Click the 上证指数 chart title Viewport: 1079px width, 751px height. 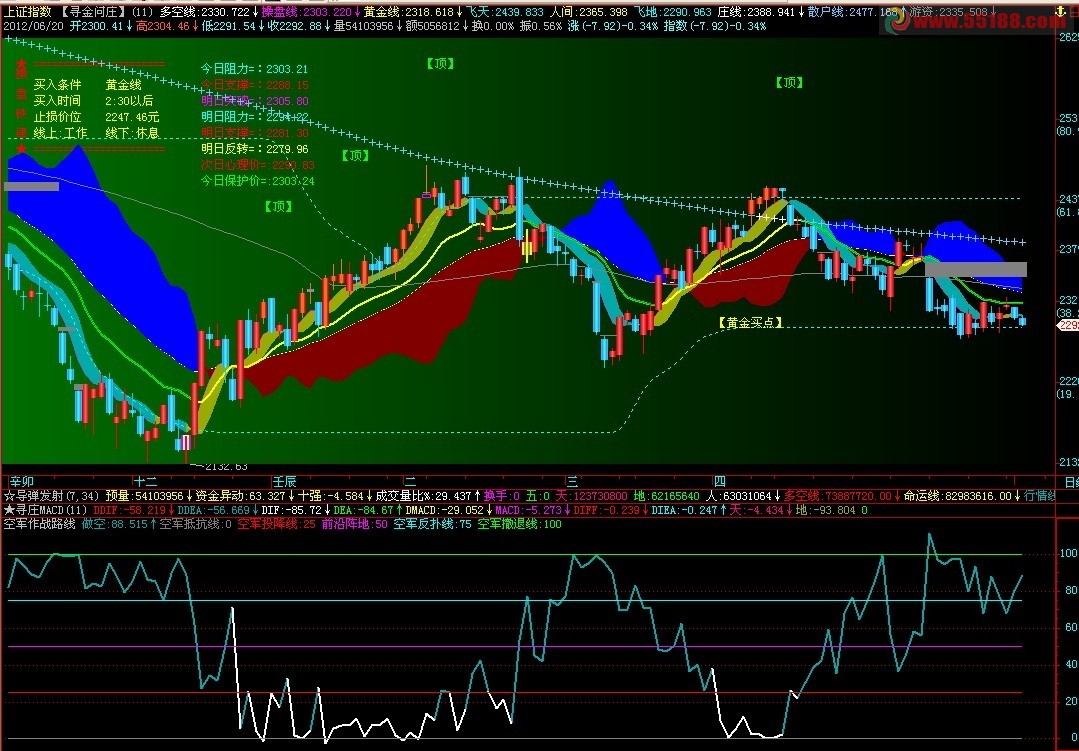coord(27,12)
